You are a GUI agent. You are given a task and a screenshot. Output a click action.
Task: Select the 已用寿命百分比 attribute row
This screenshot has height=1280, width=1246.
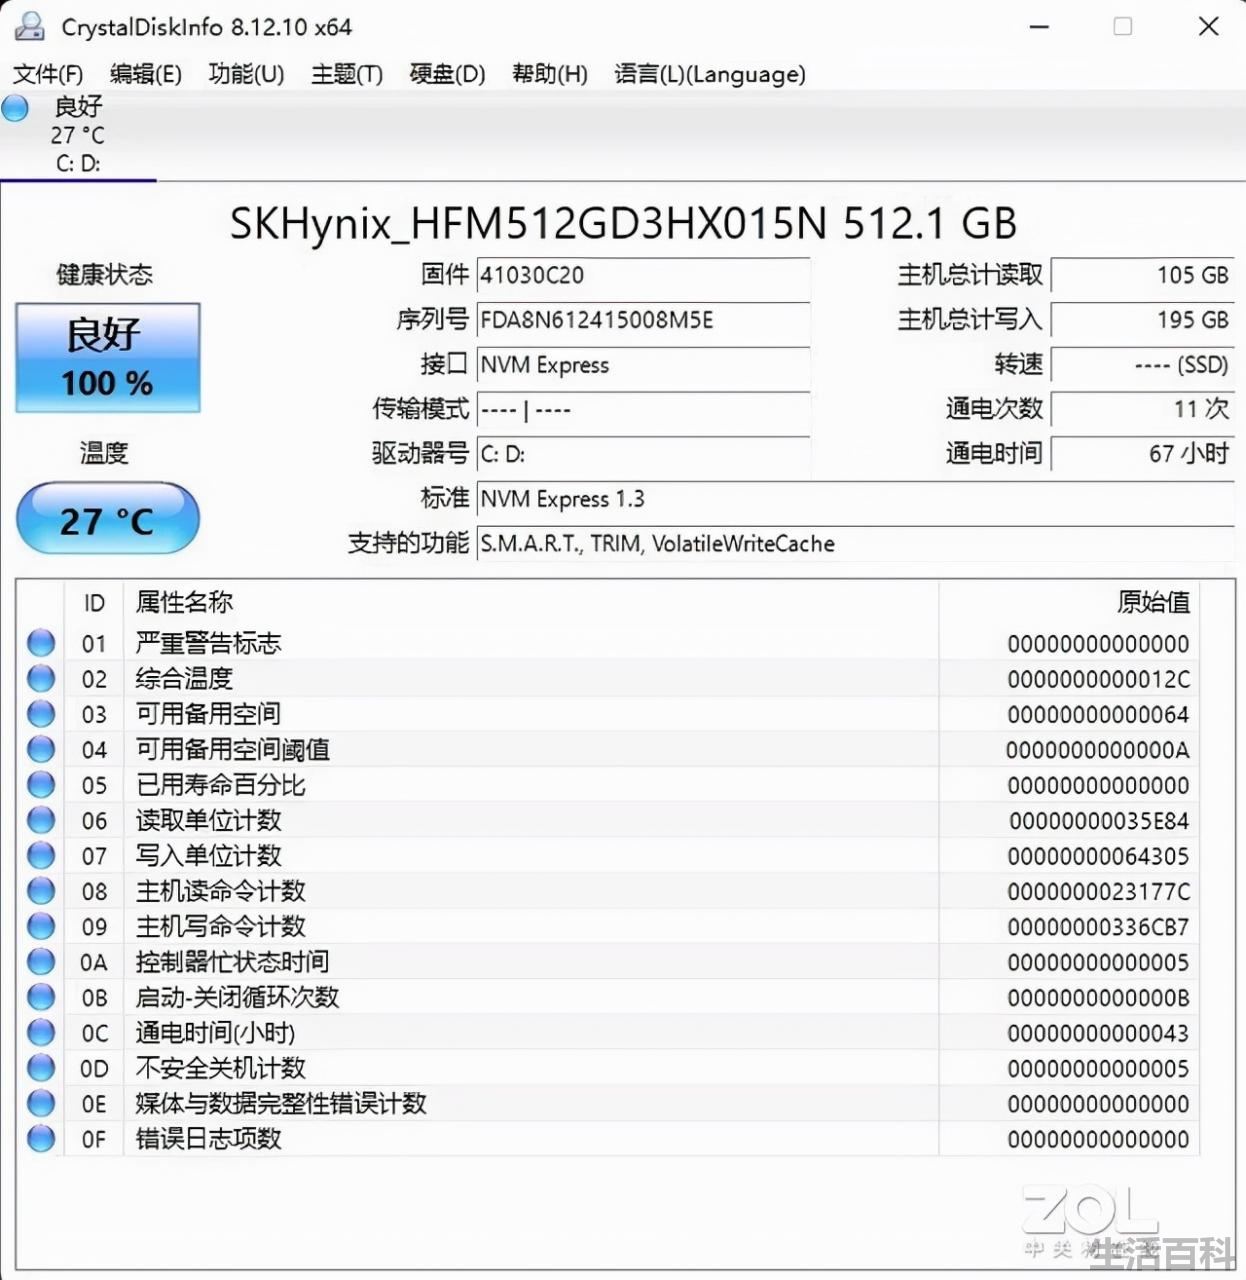click(x=608, y=785)
